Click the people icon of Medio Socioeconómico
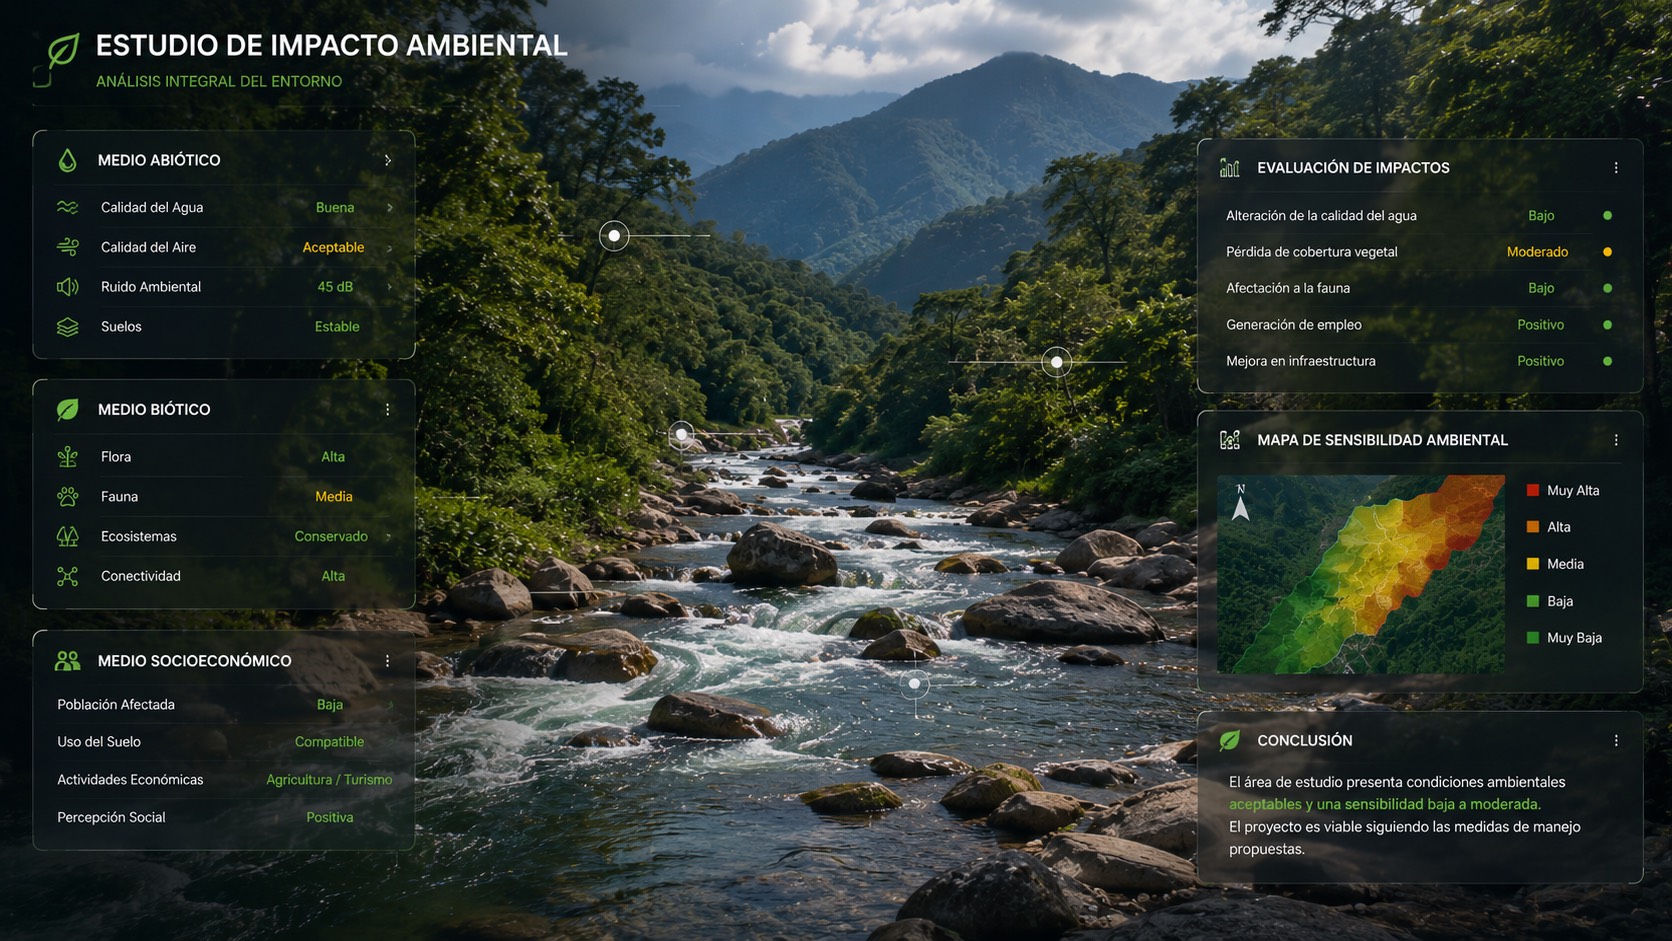The width and height of the screenshot is (1672, 941). (x=67, y=661)
